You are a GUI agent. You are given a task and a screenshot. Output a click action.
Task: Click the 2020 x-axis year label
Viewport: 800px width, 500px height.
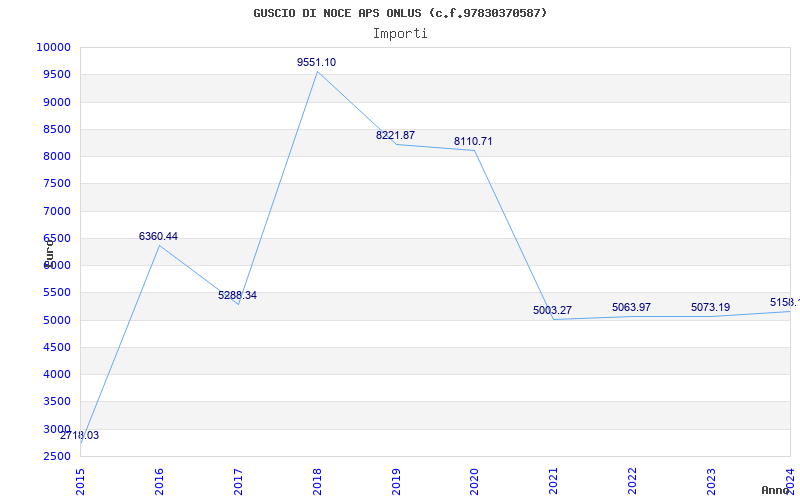coord(474,481)
